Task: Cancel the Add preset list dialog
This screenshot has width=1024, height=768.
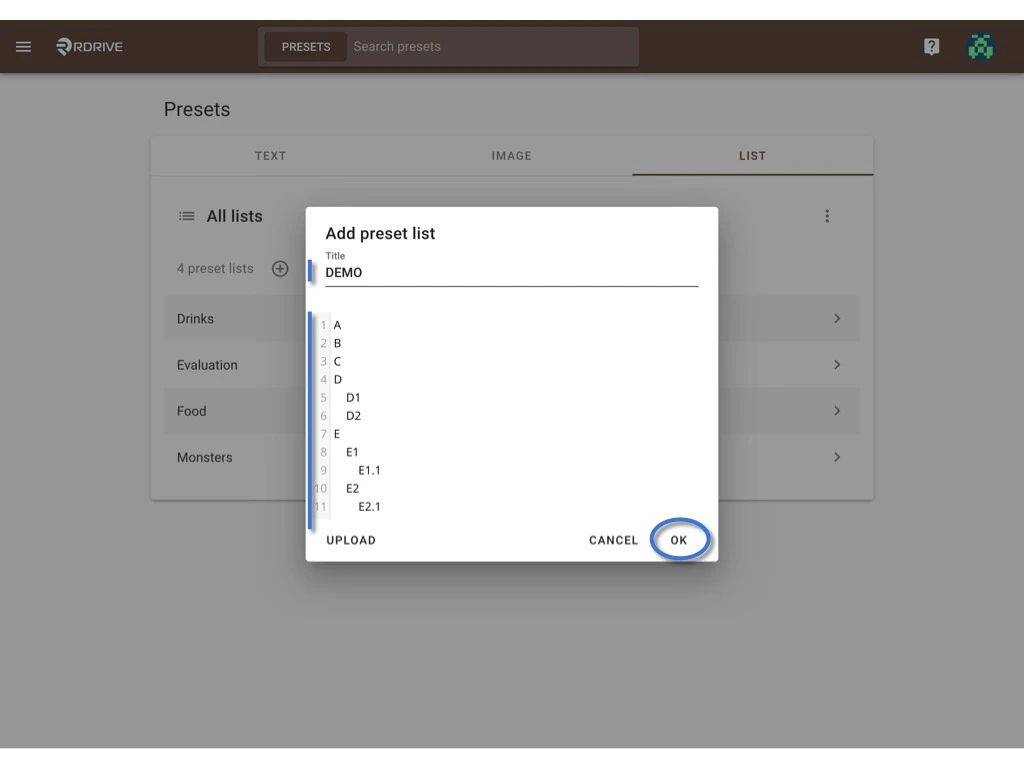Action: pos(613,540)
